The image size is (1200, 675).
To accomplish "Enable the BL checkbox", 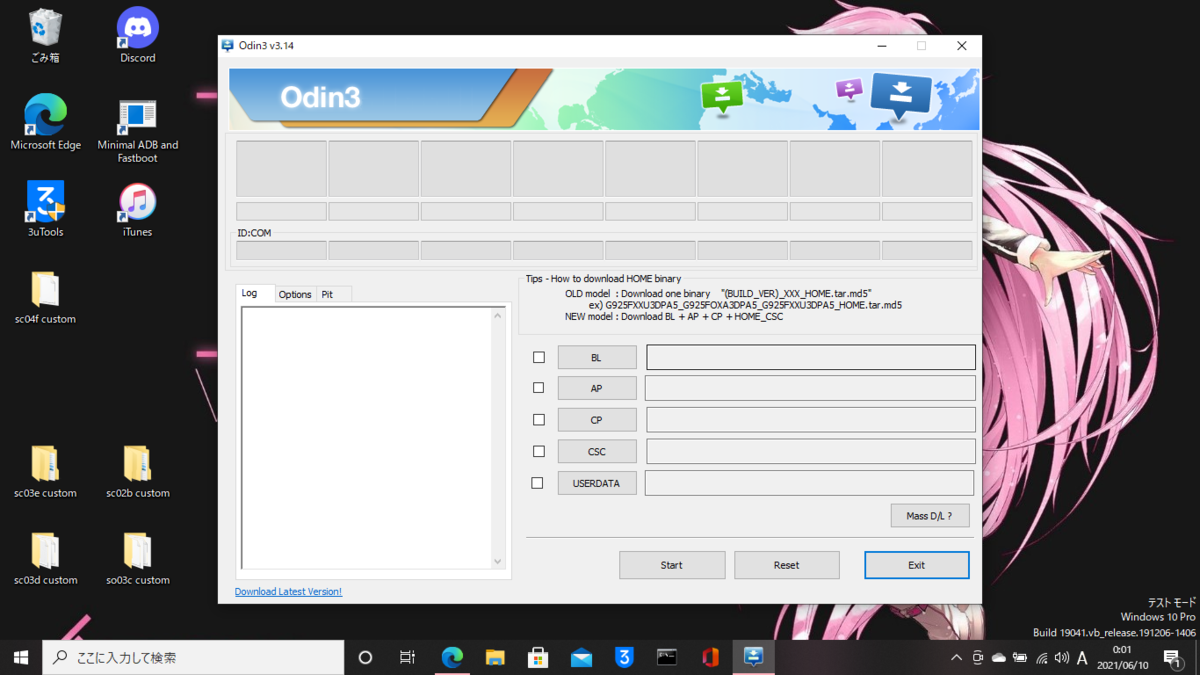I will [539, 357].
